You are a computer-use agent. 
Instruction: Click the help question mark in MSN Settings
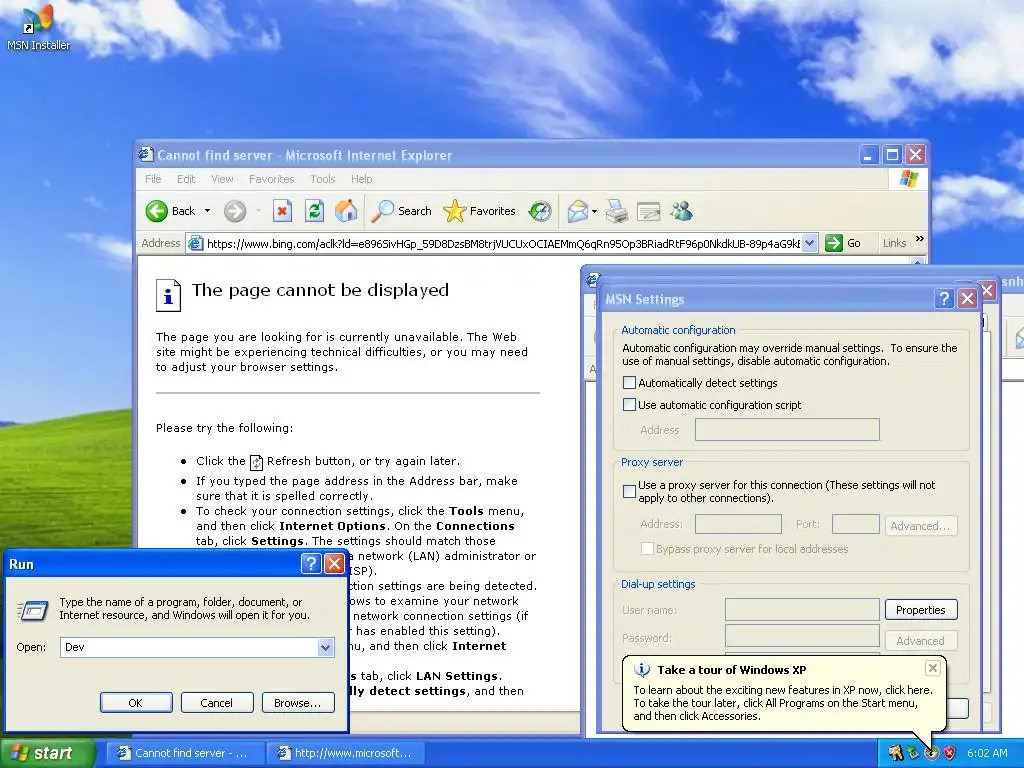coord(944,298)
